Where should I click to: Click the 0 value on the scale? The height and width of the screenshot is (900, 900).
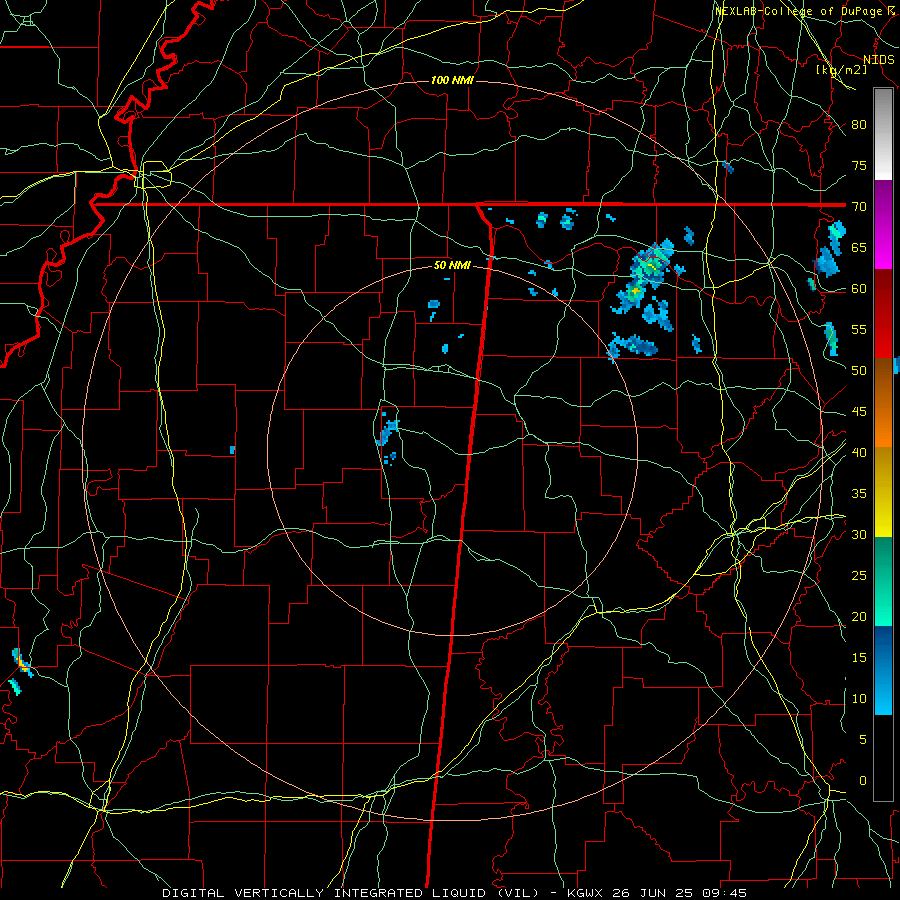(x=863, y=781)
